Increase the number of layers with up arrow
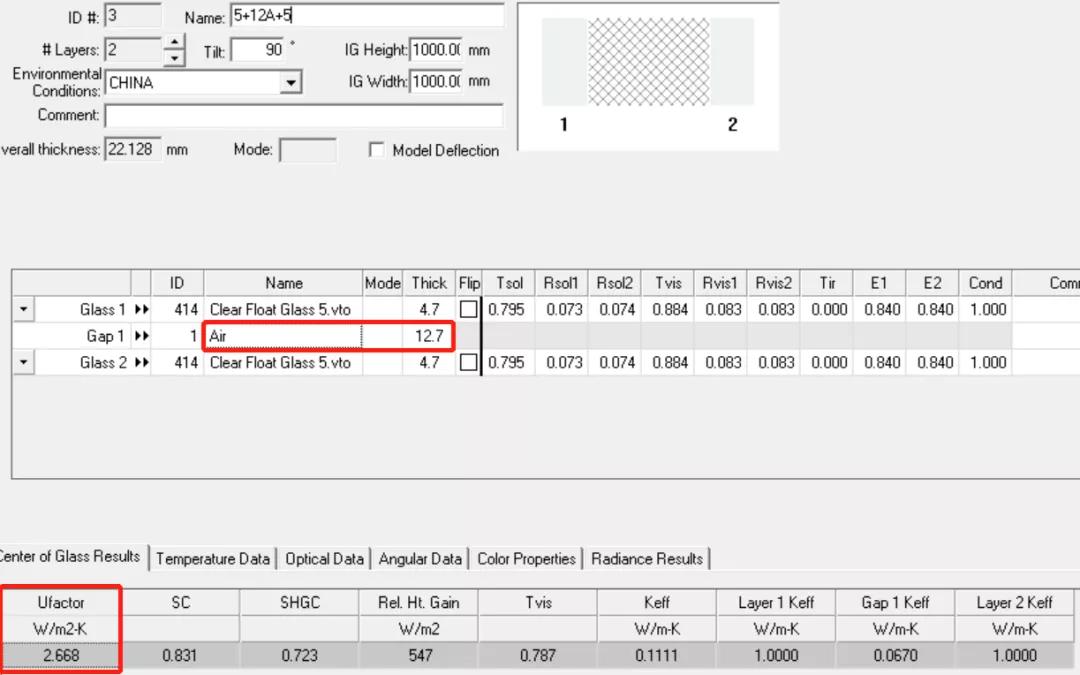Screen dimensions: 1080x675 point(174,43)
